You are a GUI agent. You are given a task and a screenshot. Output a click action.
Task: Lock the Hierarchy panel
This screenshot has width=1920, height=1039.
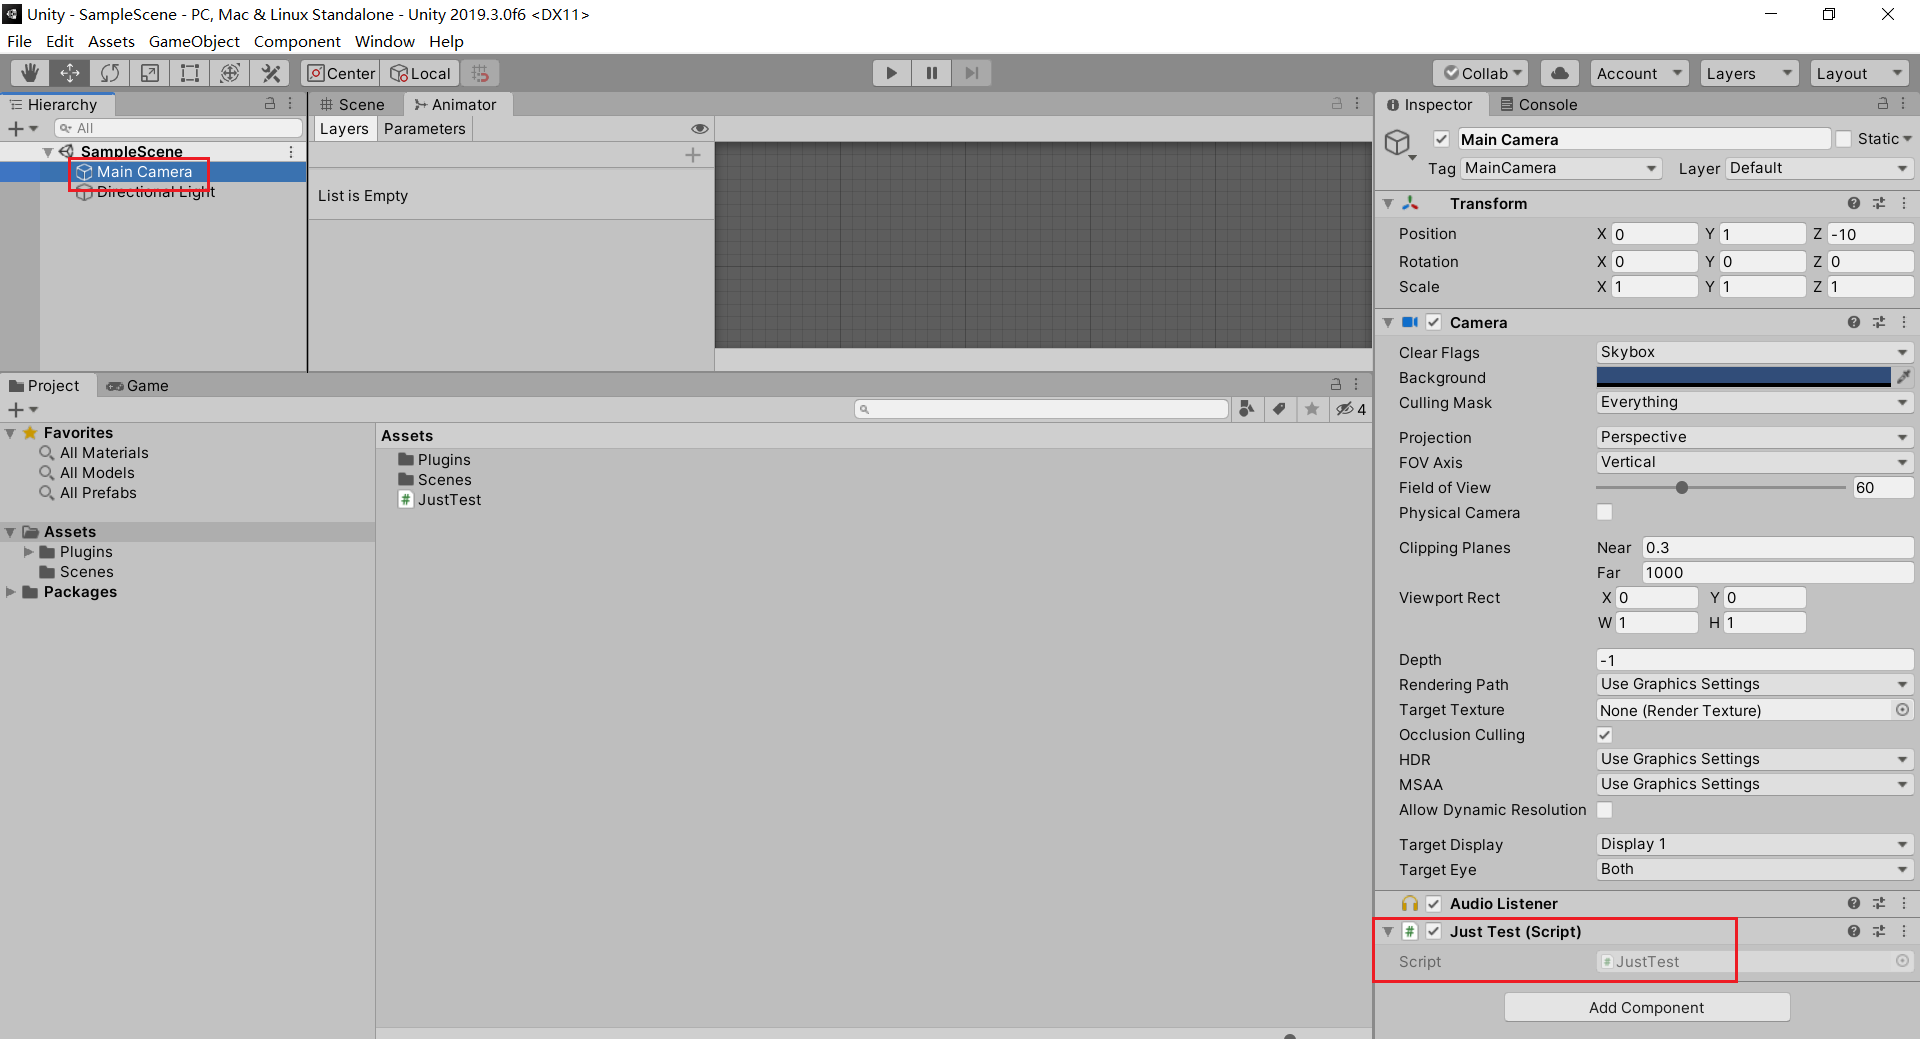[269, 104]
